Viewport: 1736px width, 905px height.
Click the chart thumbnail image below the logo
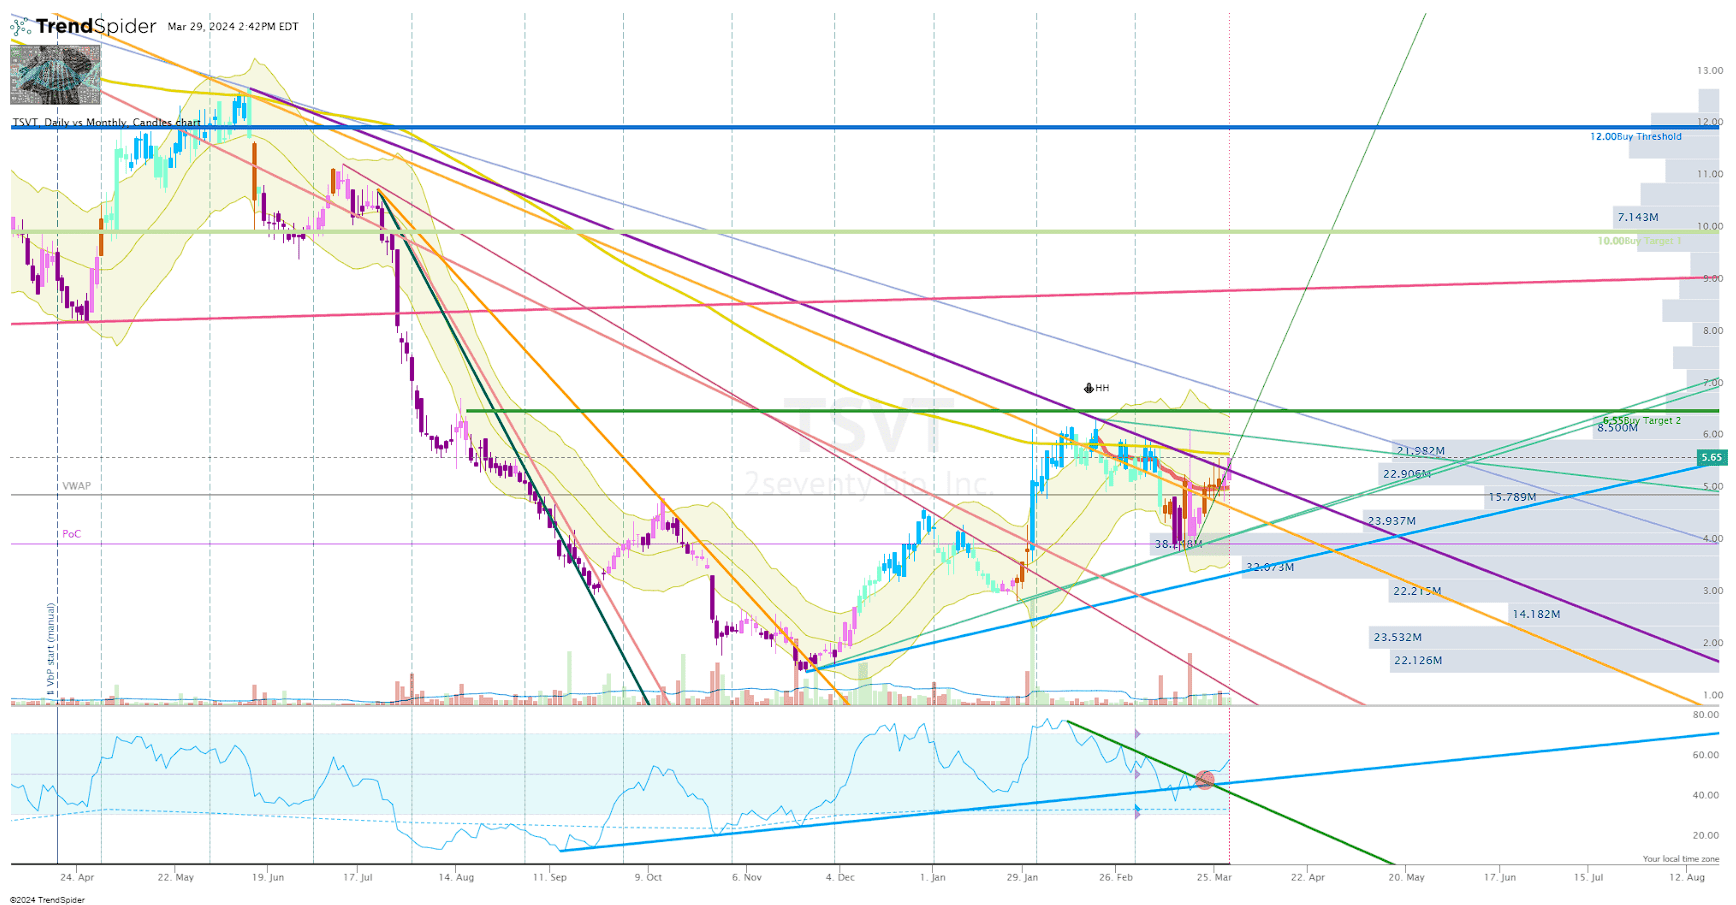click(x=55, y=74)
